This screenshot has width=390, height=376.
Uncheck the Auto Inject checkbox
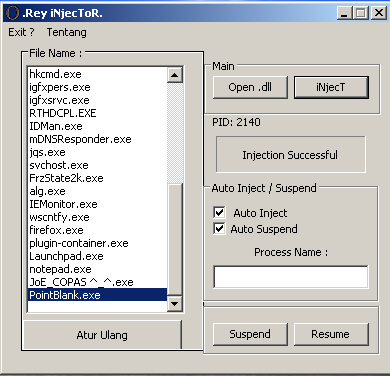click(219, 212)
